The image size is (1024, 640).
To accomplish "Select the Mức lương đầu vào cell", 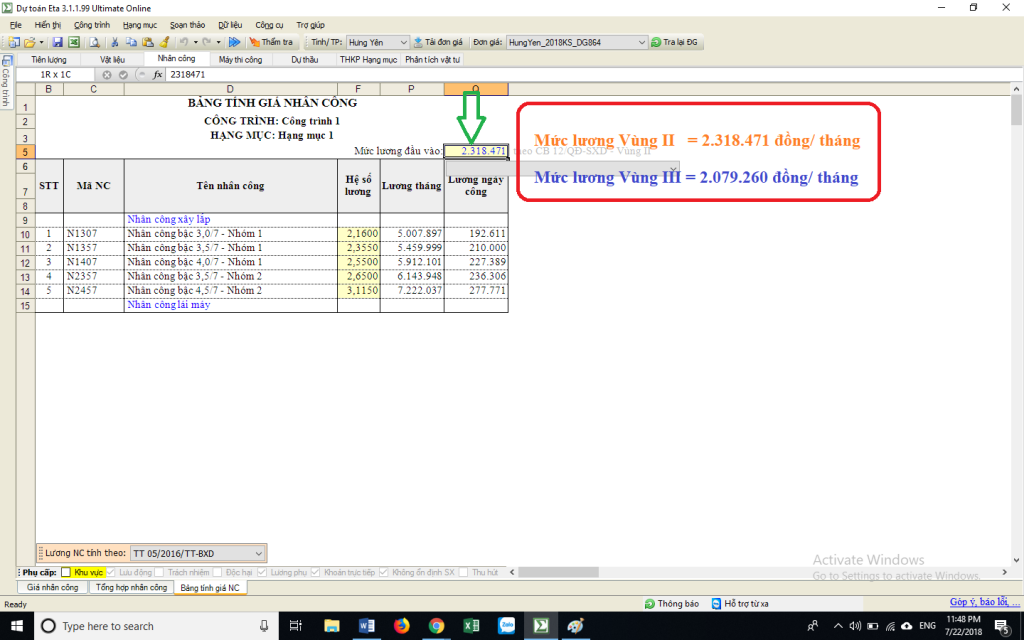I will (x=476, y=151).
